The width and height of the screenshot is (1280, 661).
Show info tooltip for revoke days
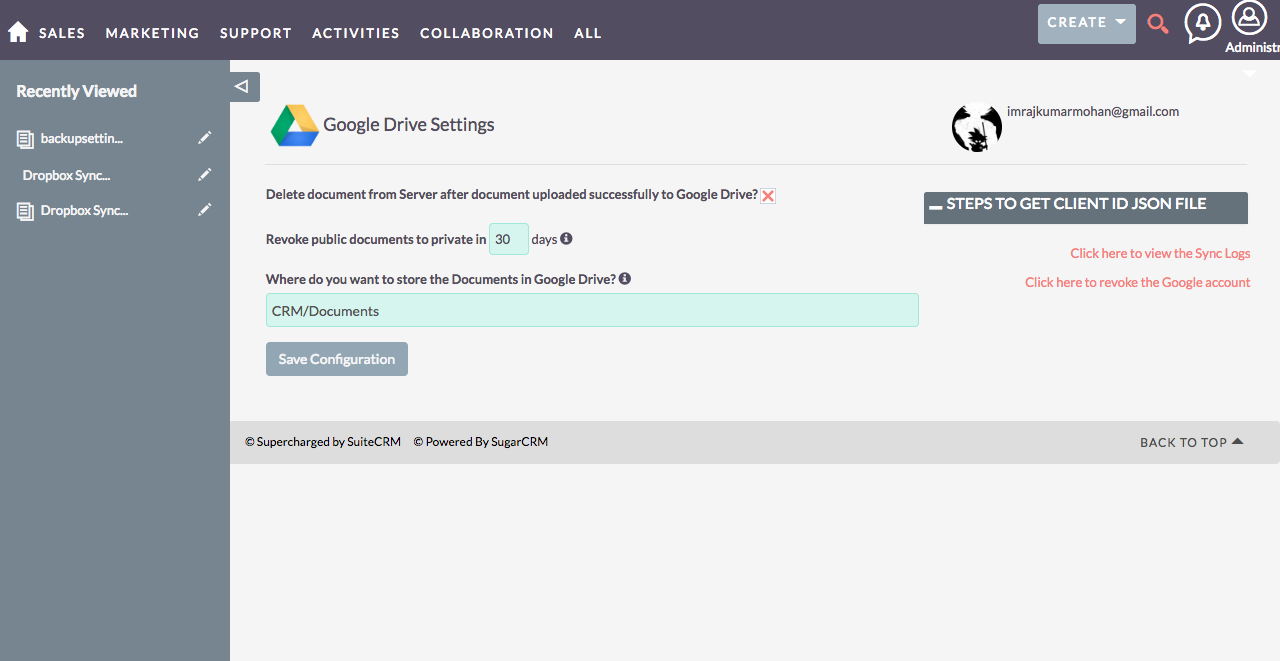pyautogui.click(x=567, y=239)
